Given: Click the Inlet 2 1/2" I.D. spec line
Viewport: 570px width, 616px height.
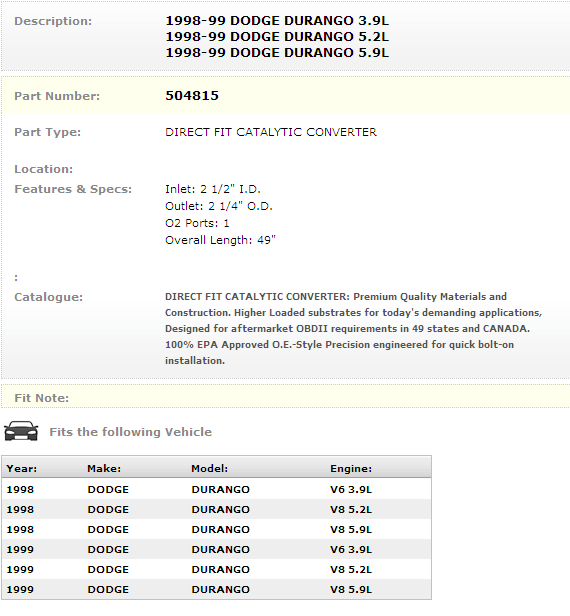Looking at the screenshot, I should [x=213, y=189].
